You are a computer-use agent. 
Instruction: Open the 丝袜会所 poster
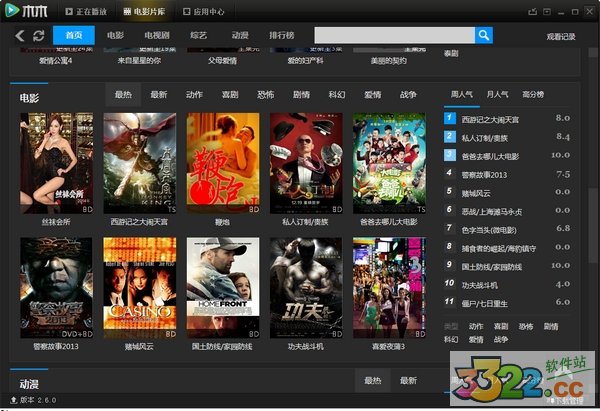[56, 163]
